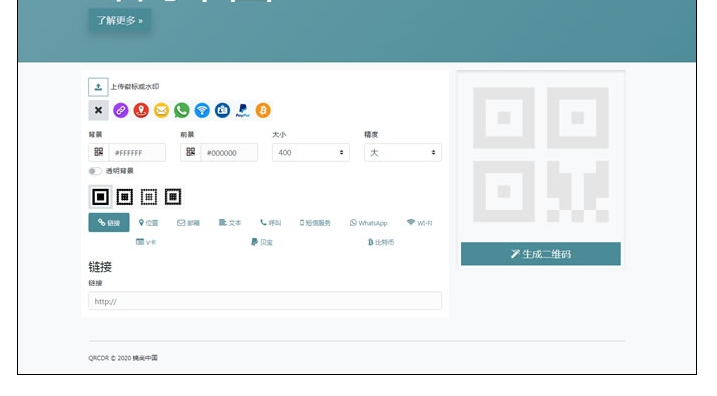Choose the PayPal logo icon

[242, 110]
